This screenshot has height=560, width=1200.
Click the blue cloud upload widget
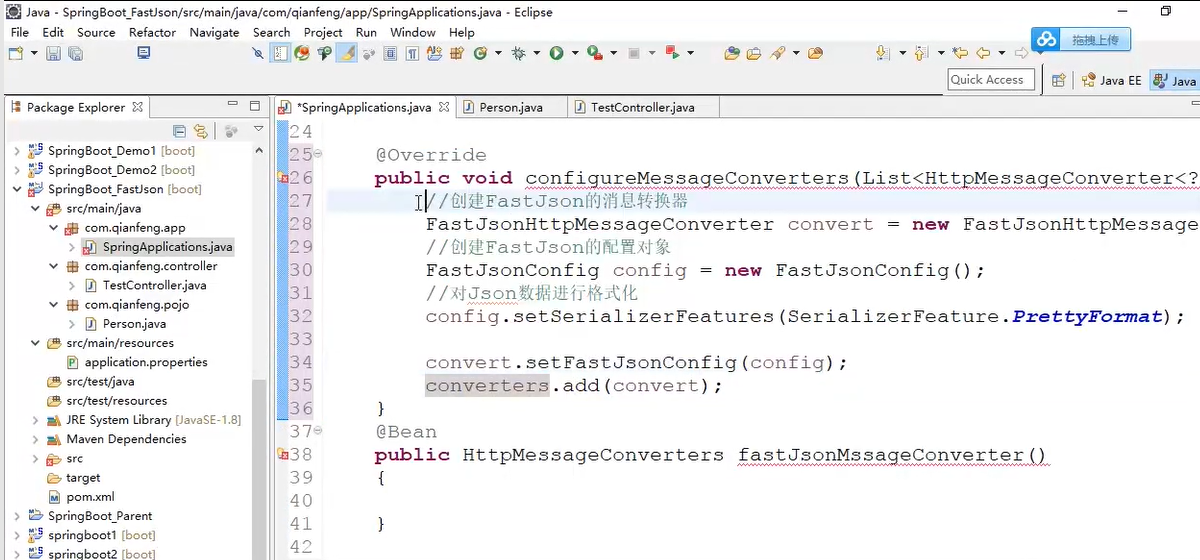[x=1082, y=40]
